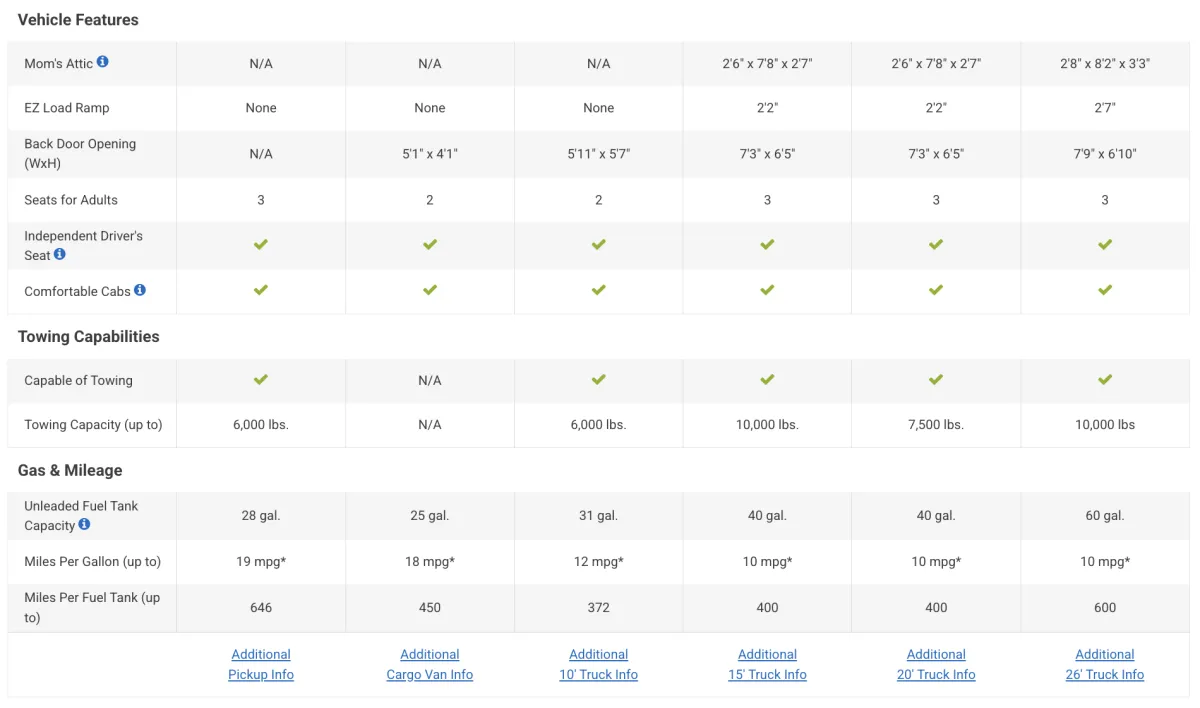Open Additional Pickup Info link

(x=261, y=664)
